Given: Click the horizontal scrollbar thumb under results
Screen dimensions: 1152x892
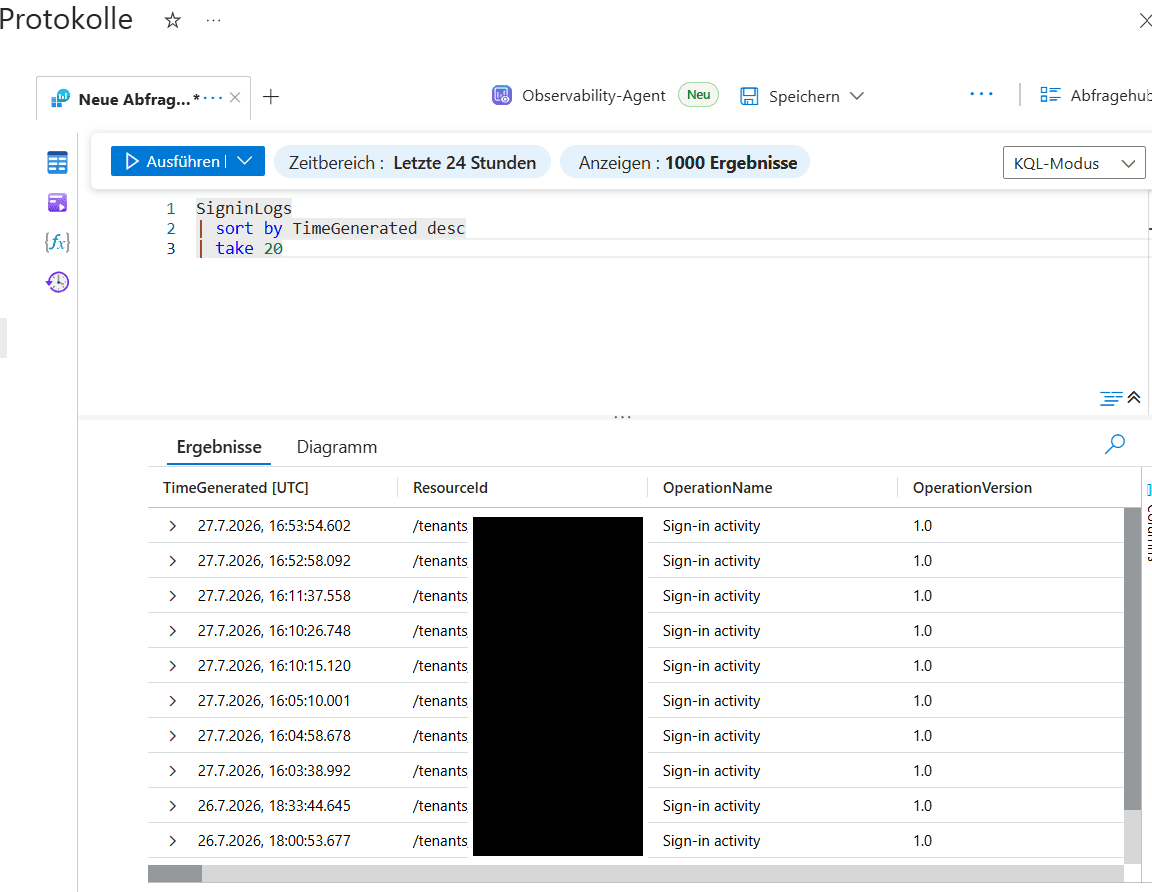Looking at the screenshot, I should point(175,874).
